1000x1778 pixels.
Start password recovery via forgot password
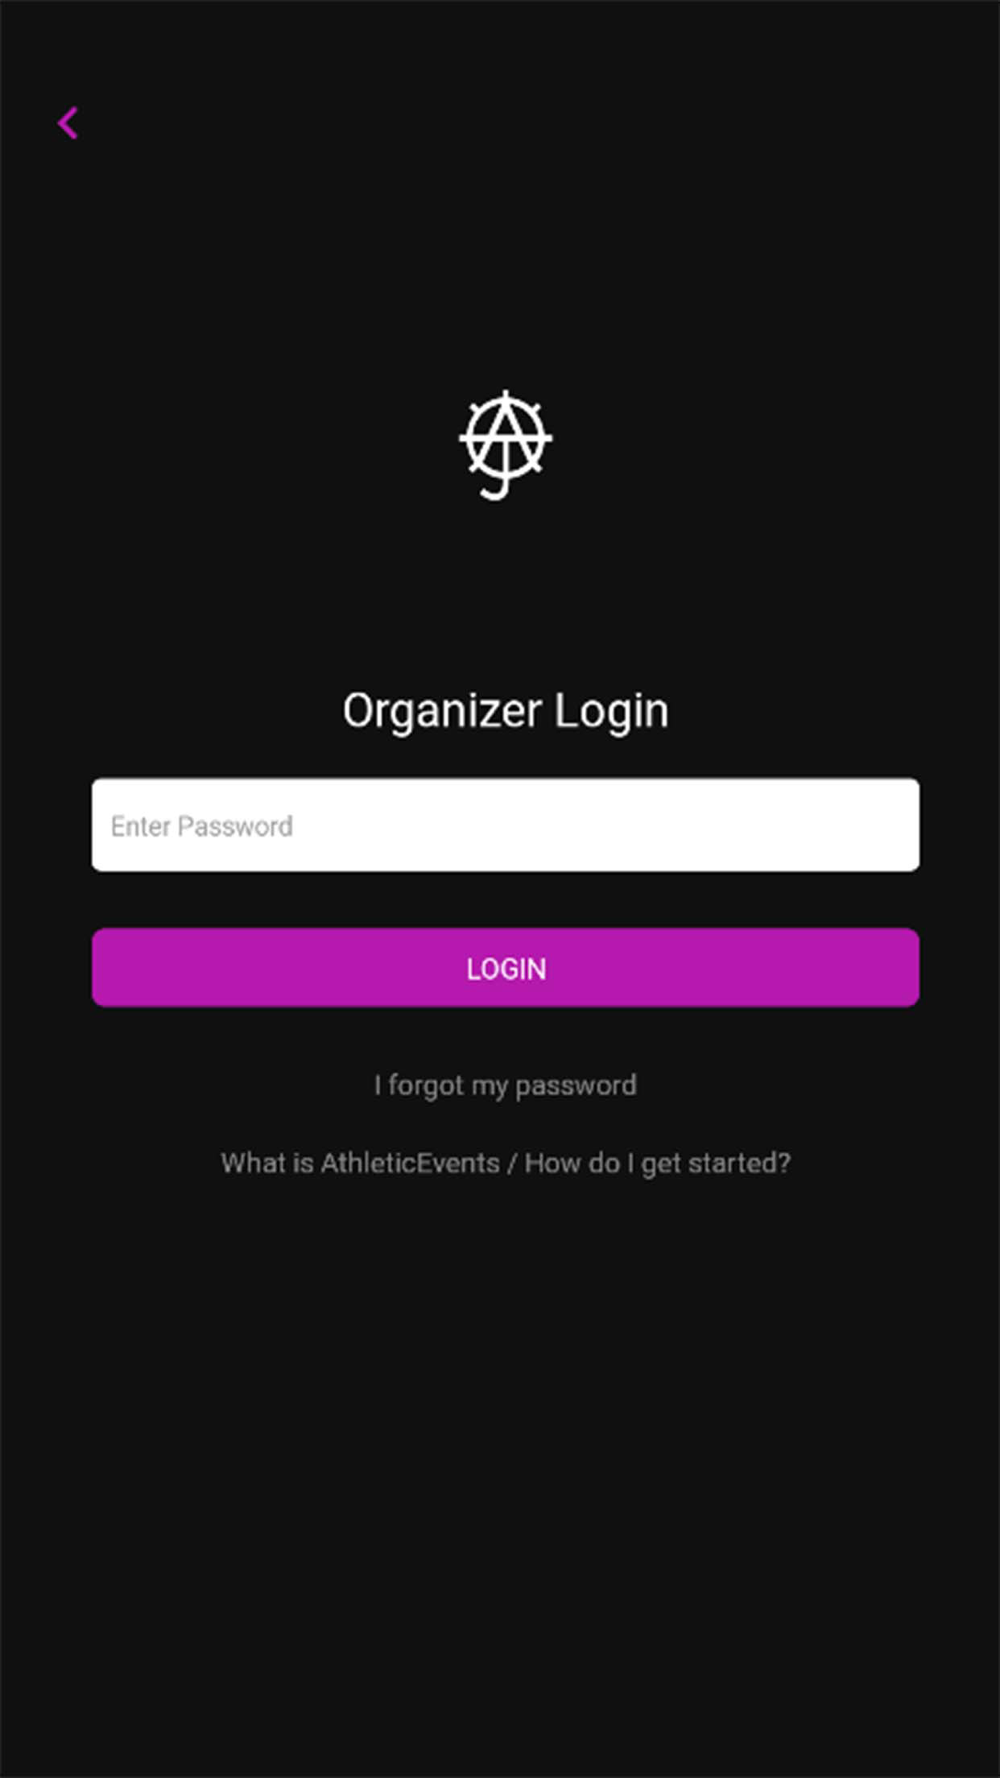(x=505, y=1086)
